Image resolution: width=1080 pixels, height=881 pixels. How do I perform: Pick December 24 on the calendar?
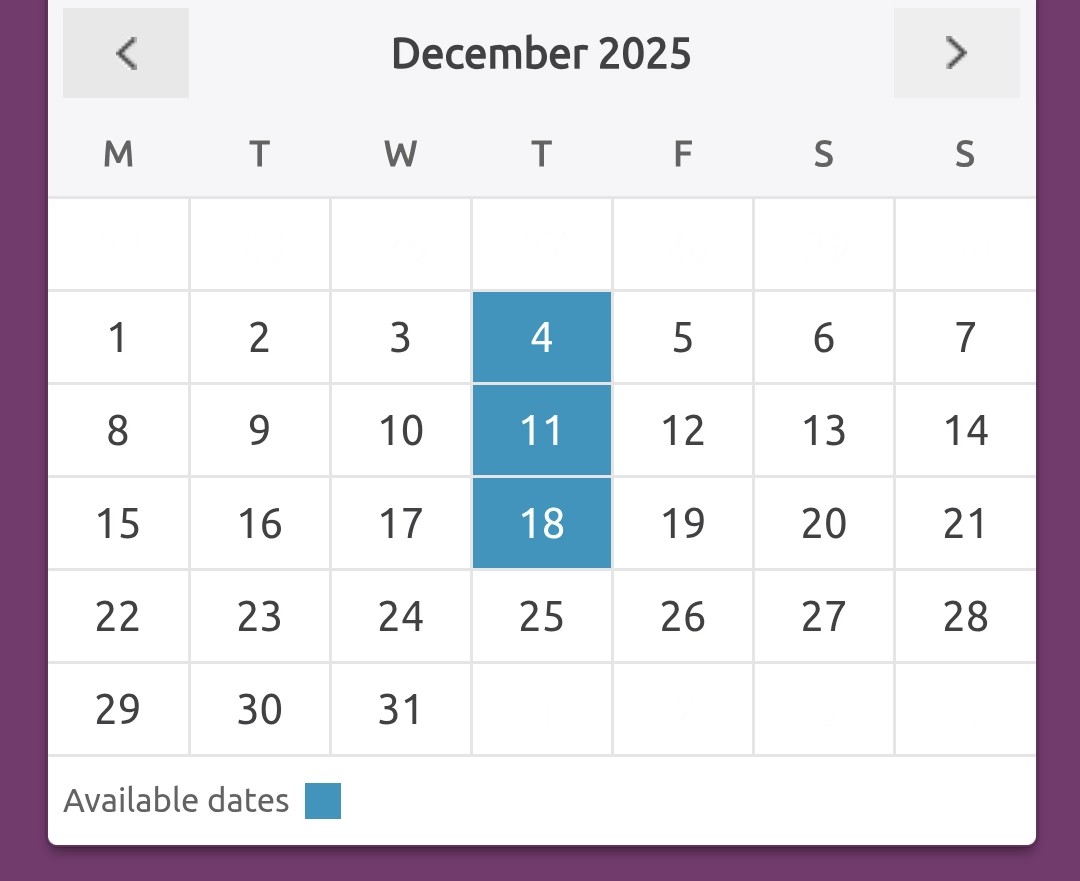pos(400,617)
